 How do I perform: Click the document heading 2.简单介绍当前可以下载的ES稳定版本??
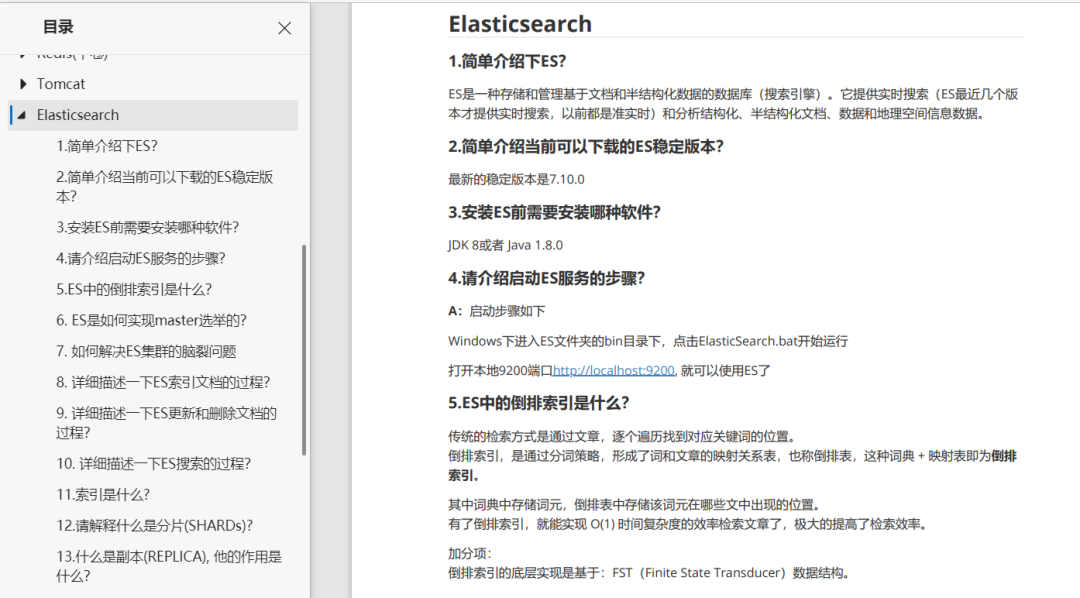click(585, 147)
